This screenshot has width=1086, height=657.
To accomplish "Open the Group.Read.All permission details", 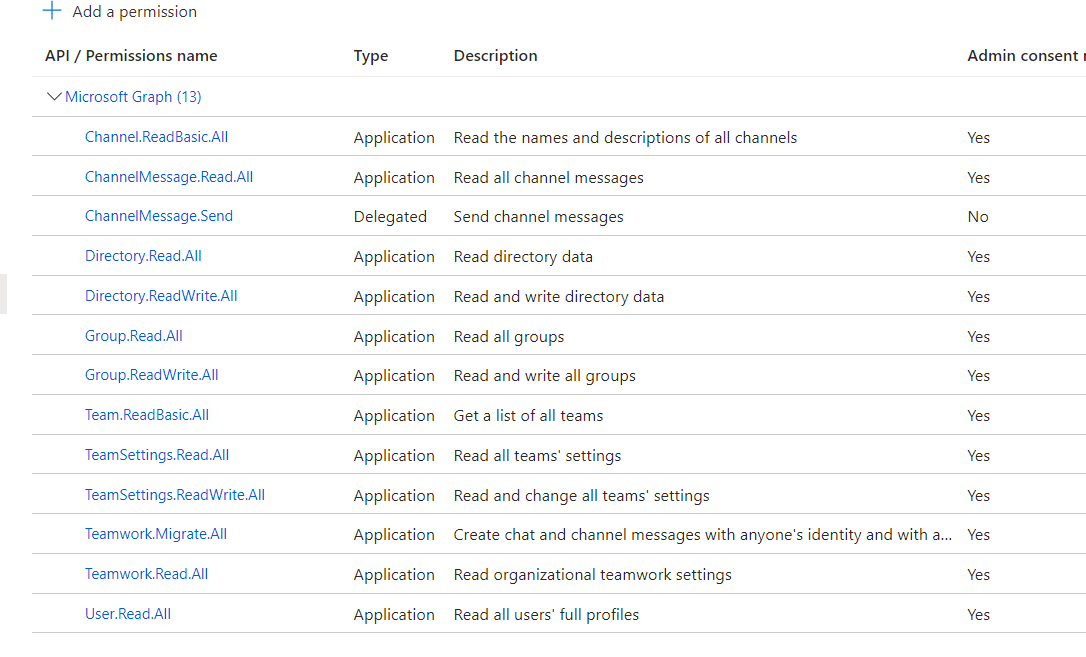I will tap(133, 335).
